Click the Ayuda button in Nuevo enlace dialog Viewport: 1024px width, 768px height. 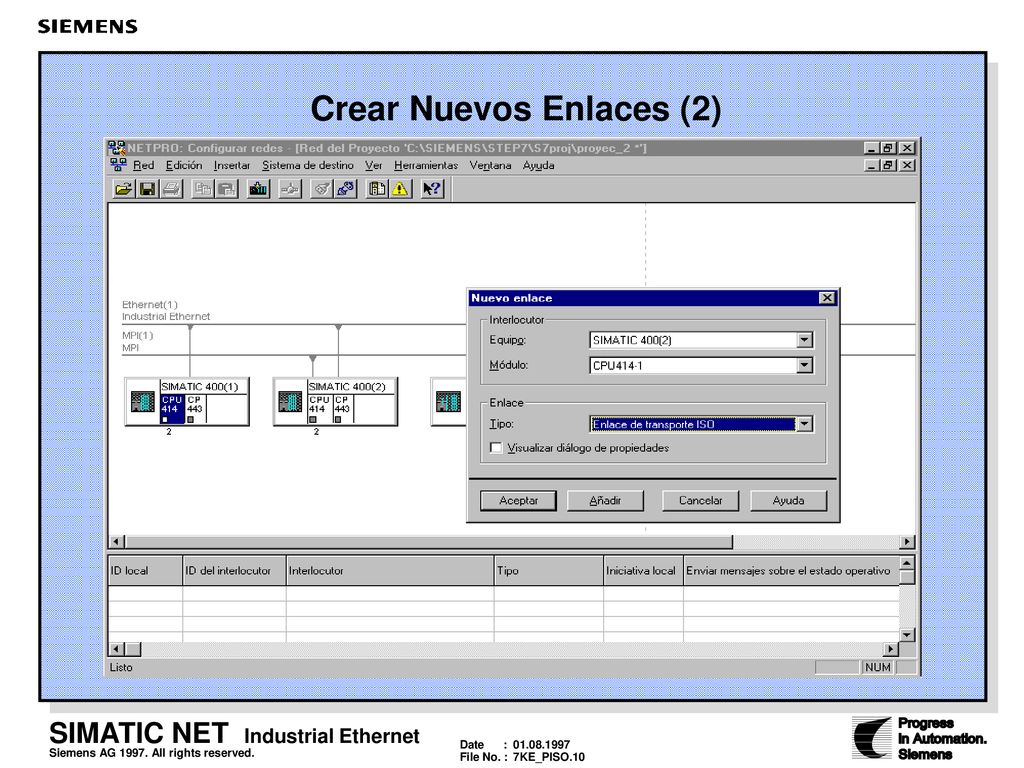click(x=788, y=501)
